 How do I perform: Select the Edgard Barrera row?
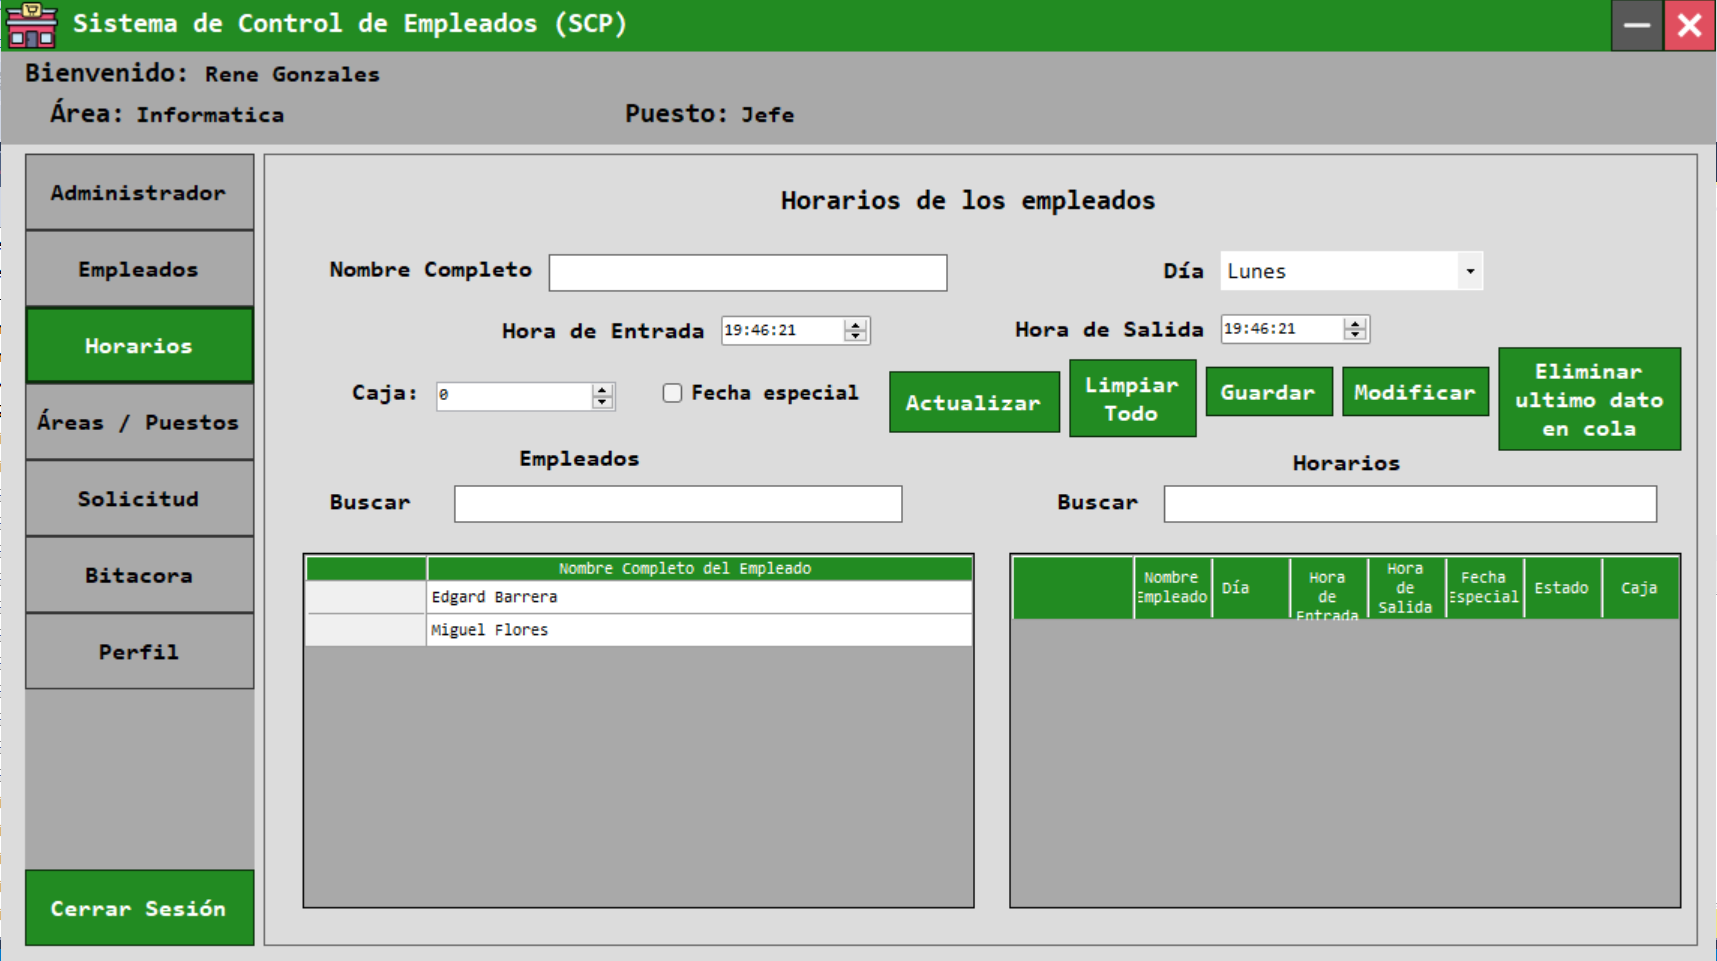pyautogui.click(x=699, y=597)
